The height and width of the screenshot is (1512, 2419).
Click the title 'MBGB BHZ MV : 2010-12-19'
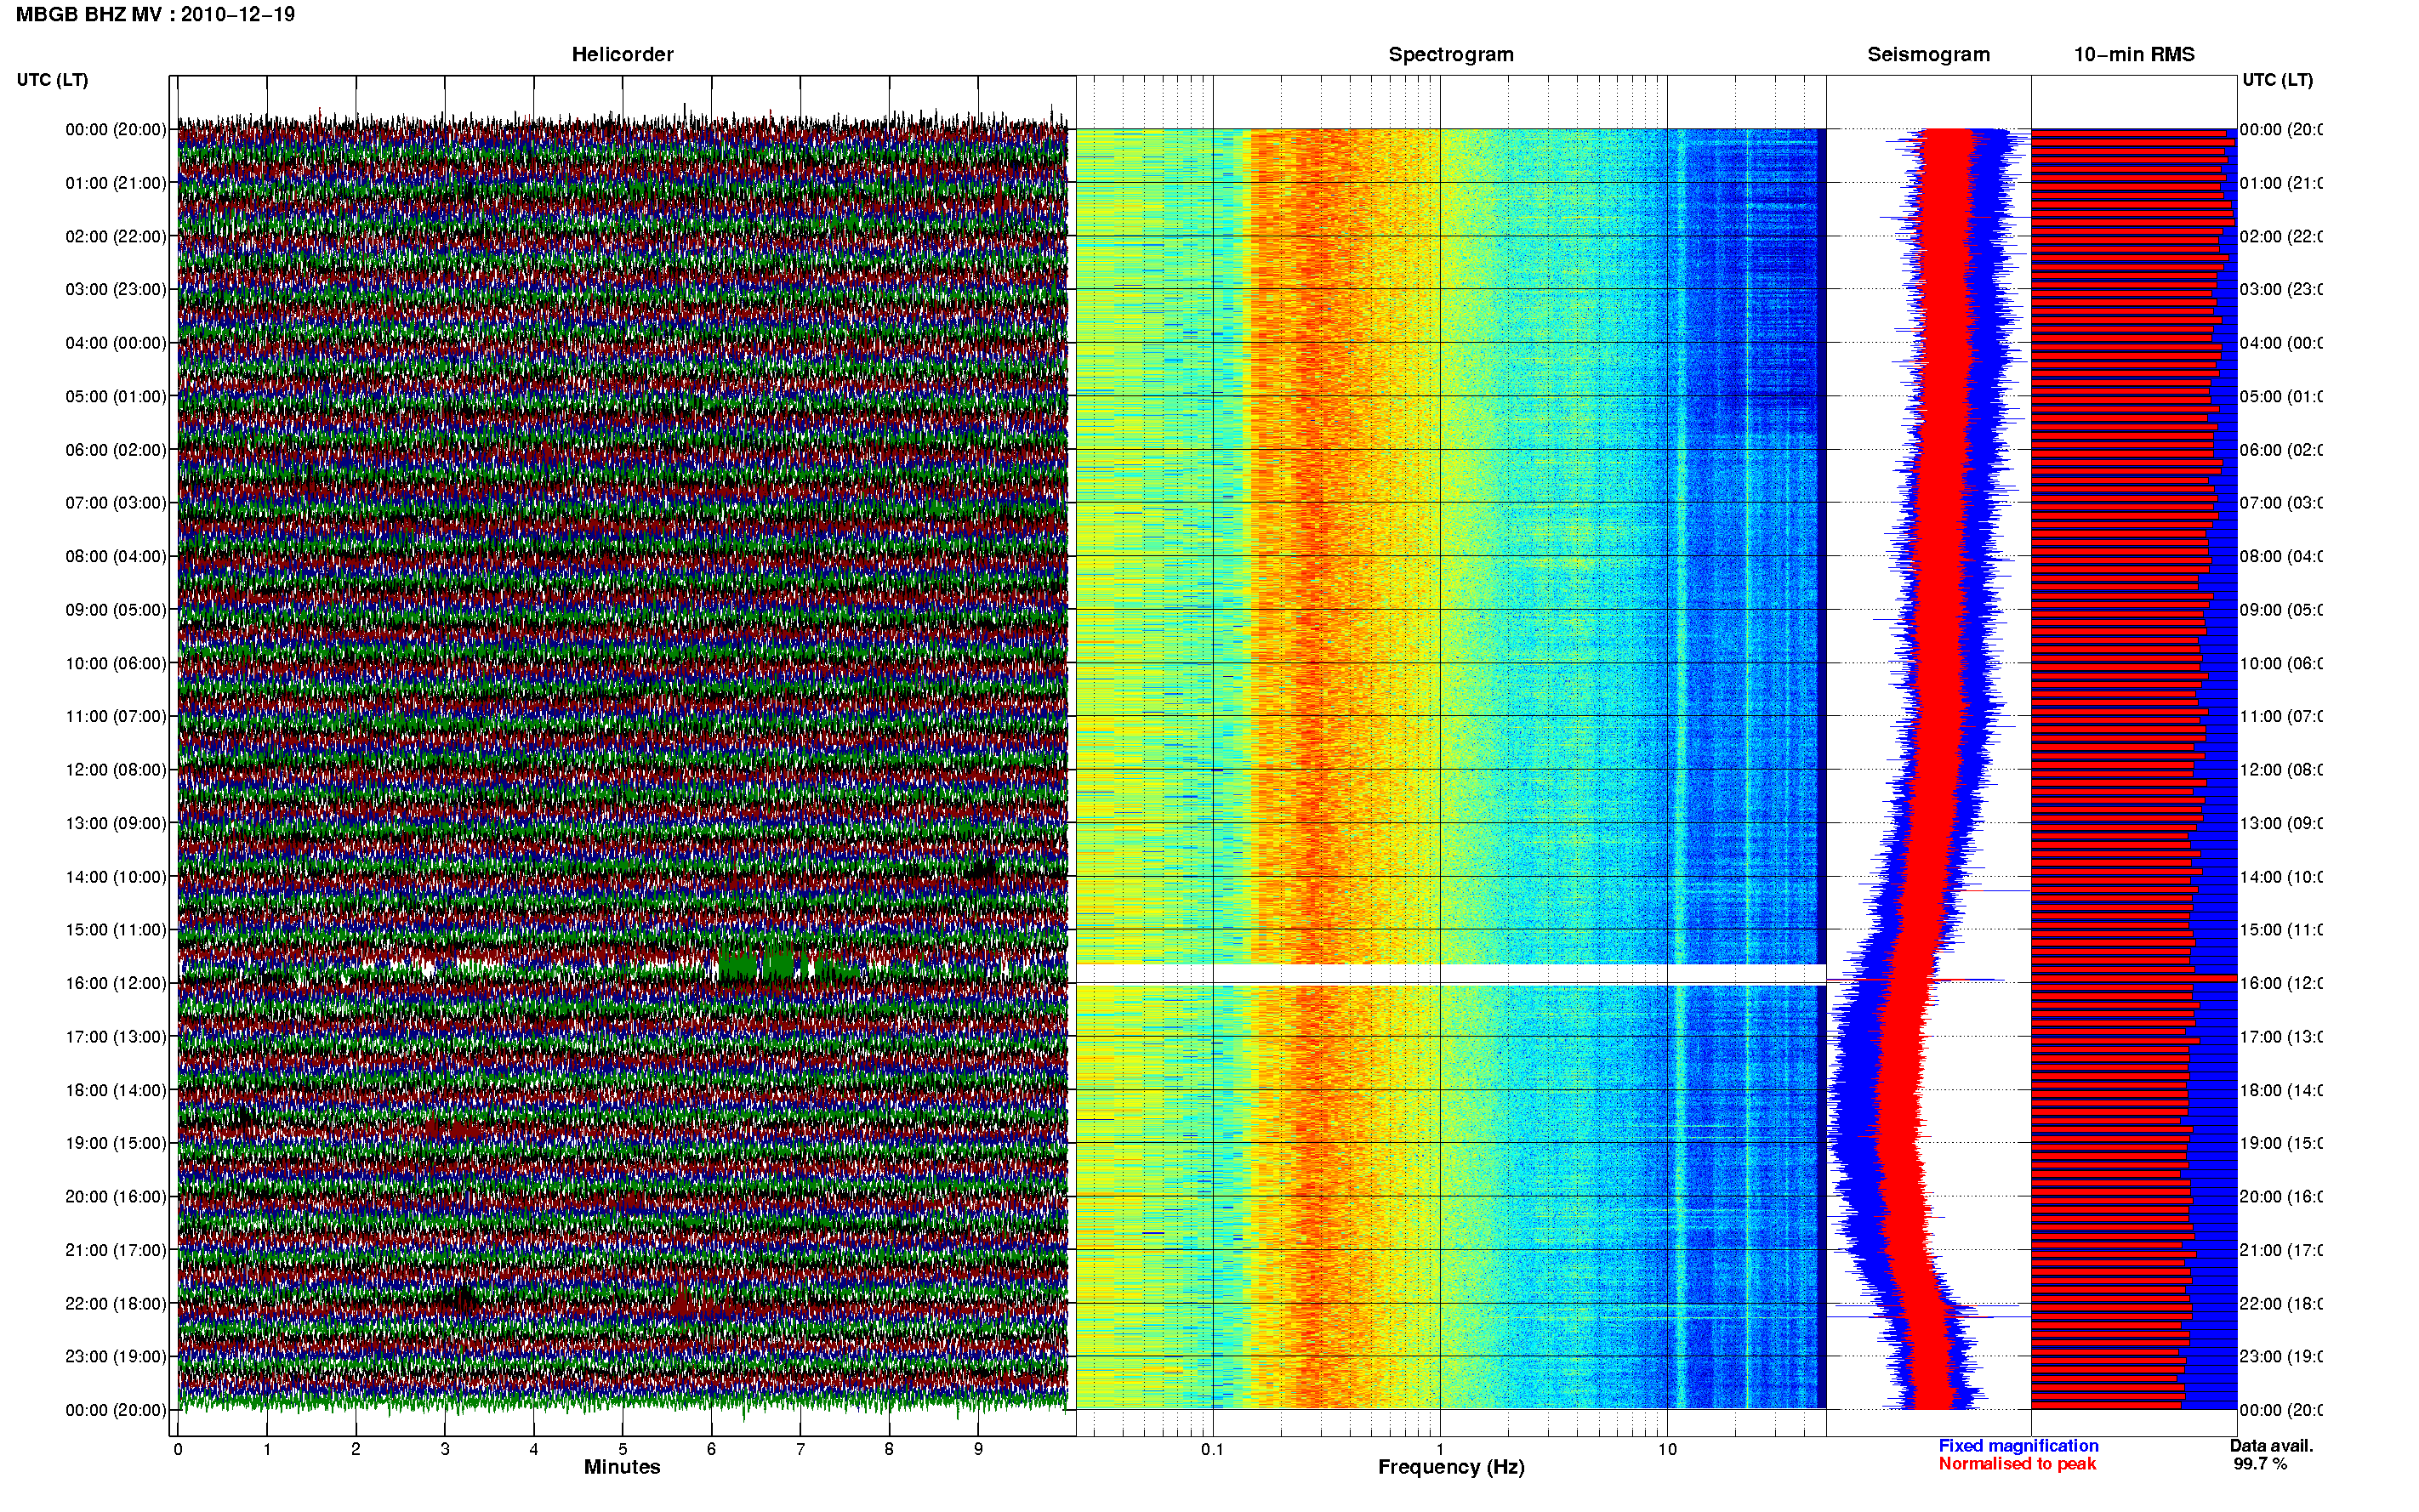155,14
